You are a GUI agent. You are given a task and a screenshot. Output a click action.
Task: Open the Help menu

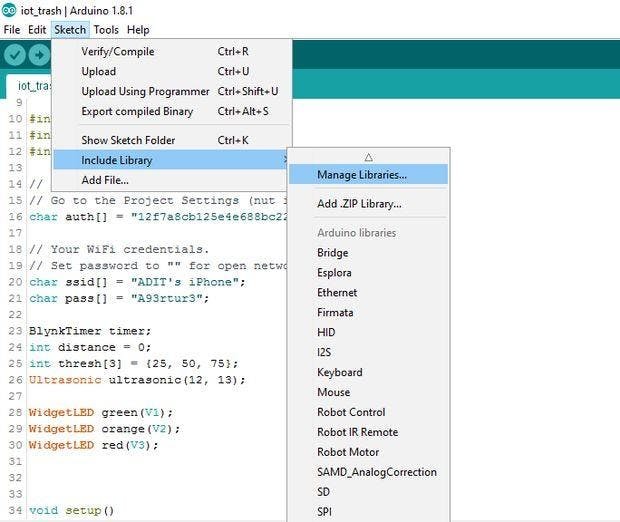coord(138,30)
